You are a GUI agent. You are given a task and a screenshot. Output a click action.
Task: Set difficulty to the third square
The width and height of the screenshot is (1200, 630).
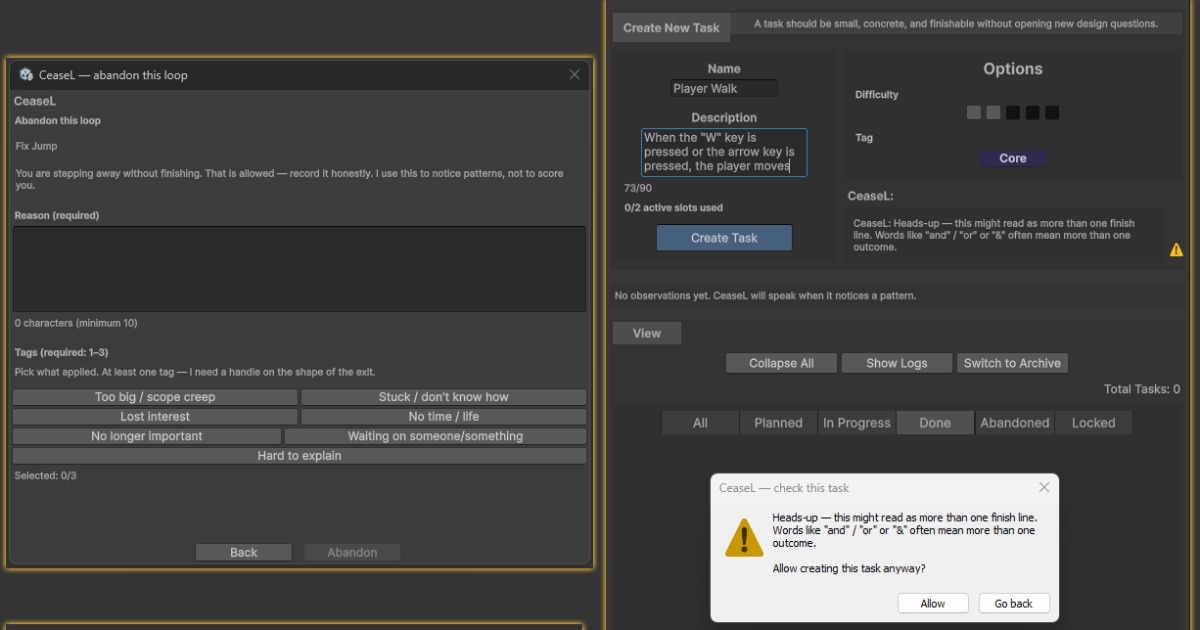click(x=1013, y=113)
